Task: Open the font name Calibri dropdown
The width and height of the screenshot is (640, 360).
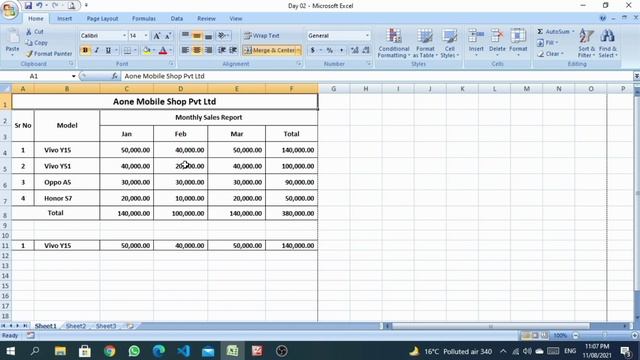Action: point(124,36)
